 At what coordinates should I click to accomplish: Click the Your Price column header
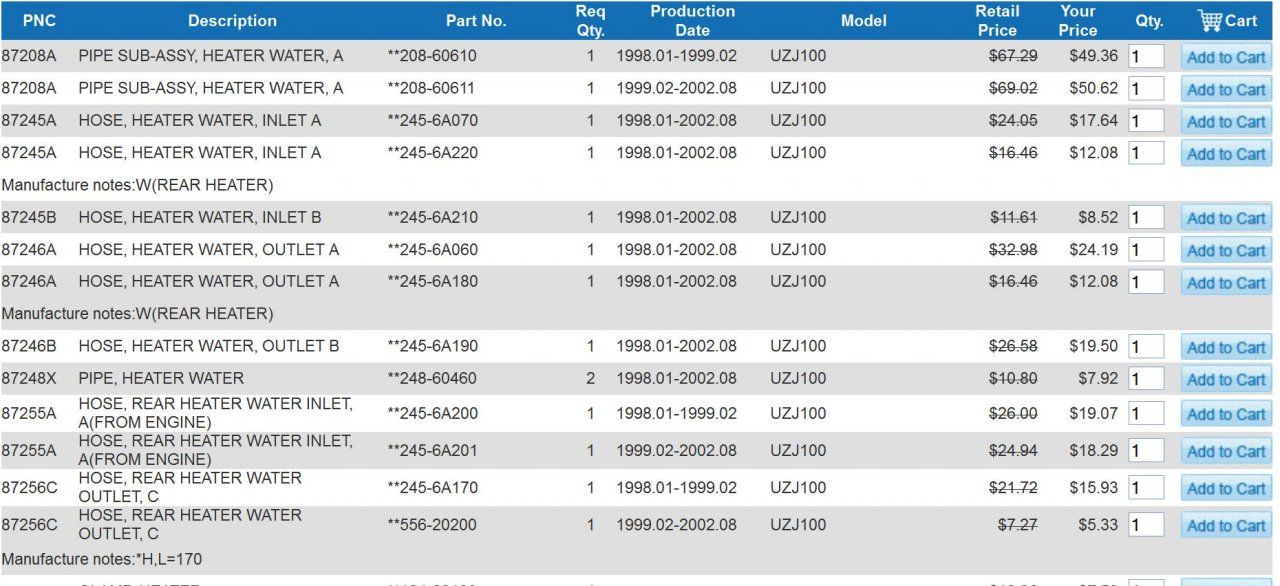(x=1078, y=20)
